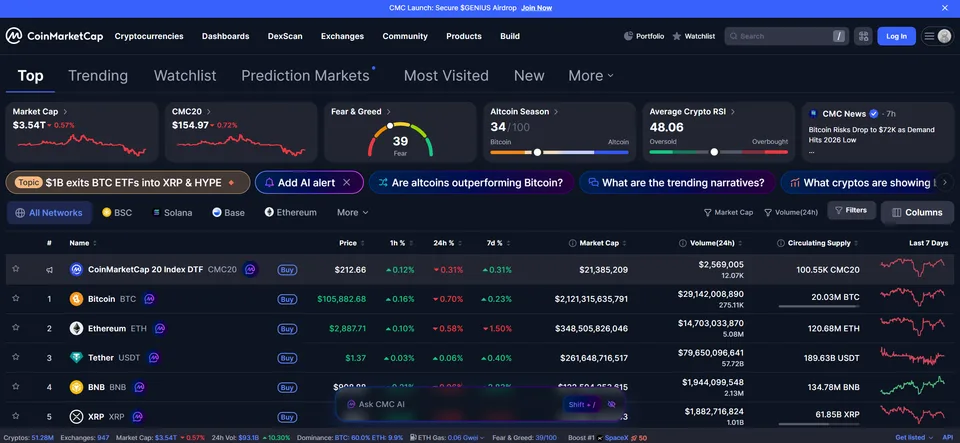Ask CMC AI about BNB via chat icon

click(140, 387)
